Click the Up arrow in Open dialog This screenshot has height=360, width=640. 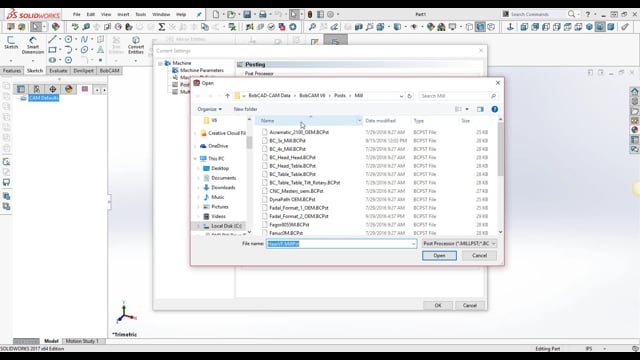227,96
